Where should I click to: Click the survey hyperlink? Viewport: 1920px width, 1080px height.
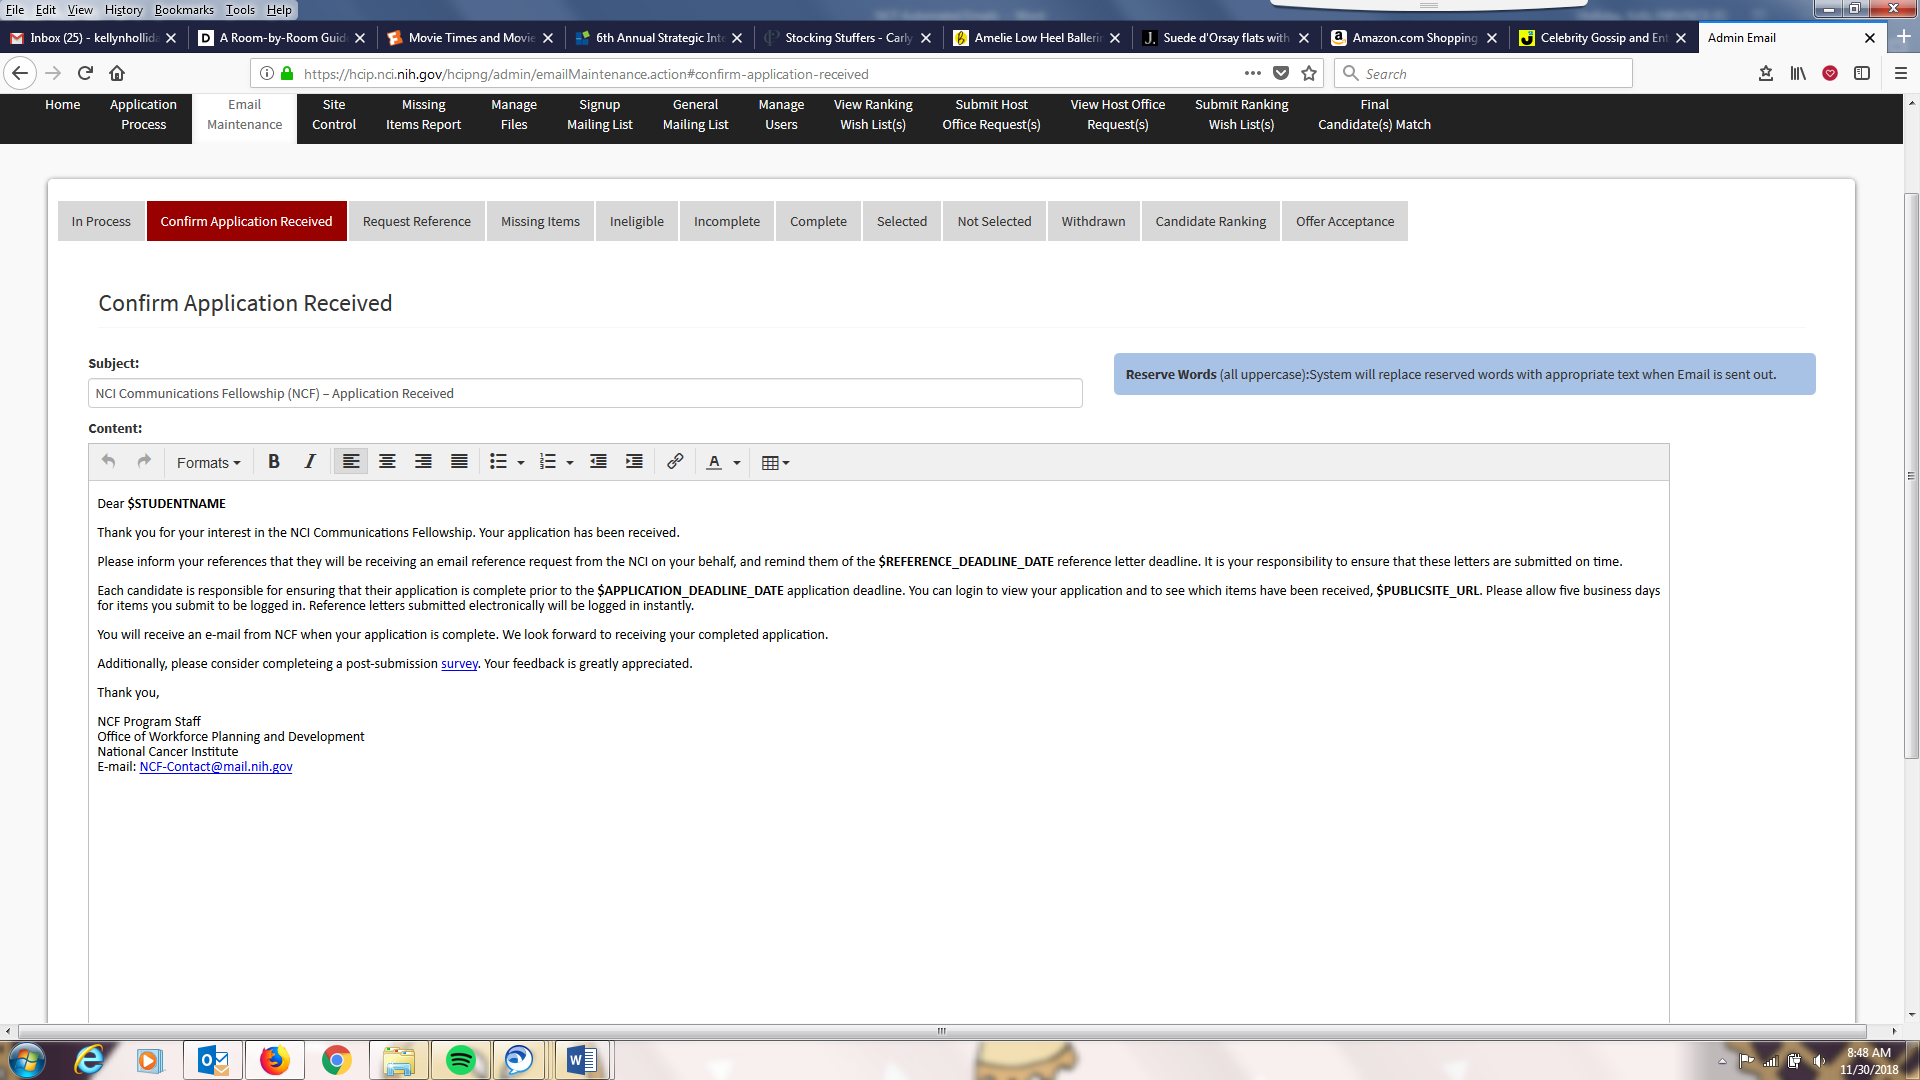pos(459,664)
